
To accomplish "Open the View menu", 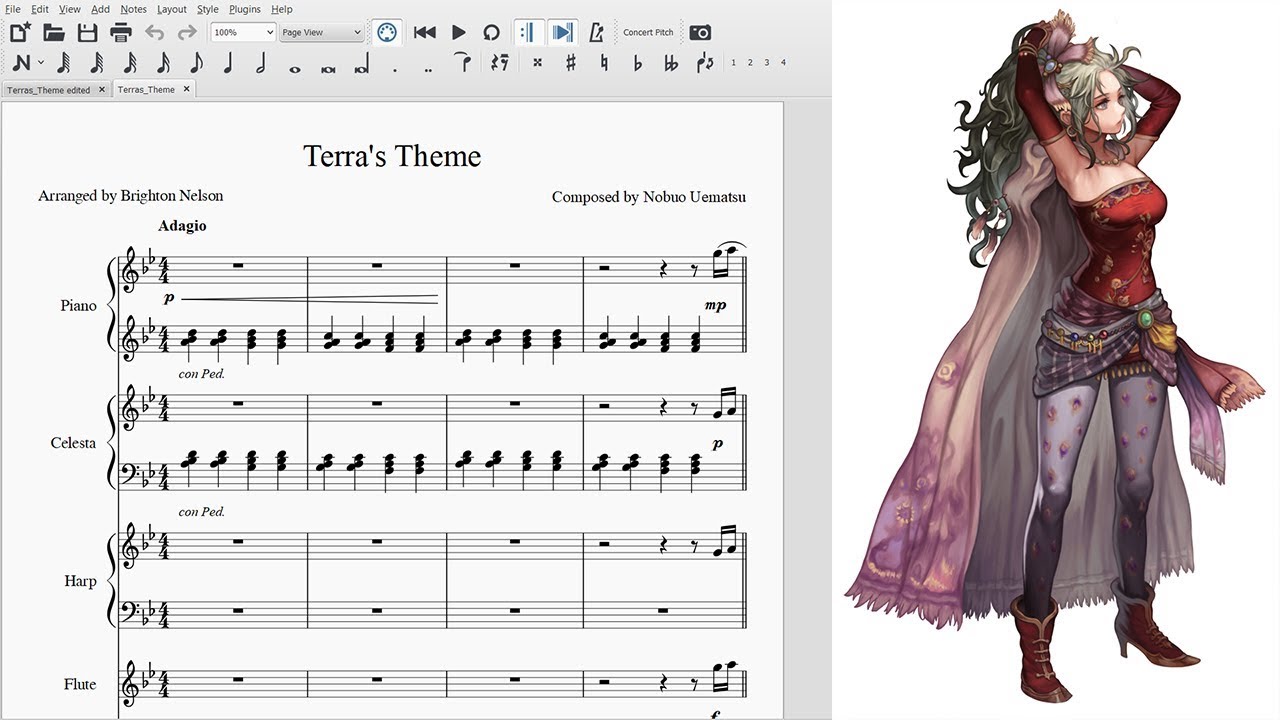I will [69, 9].
